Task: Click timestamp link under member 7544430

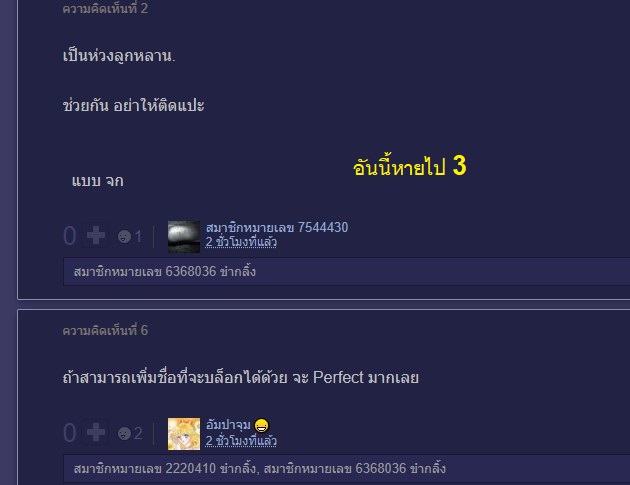Action: [241, 242]
